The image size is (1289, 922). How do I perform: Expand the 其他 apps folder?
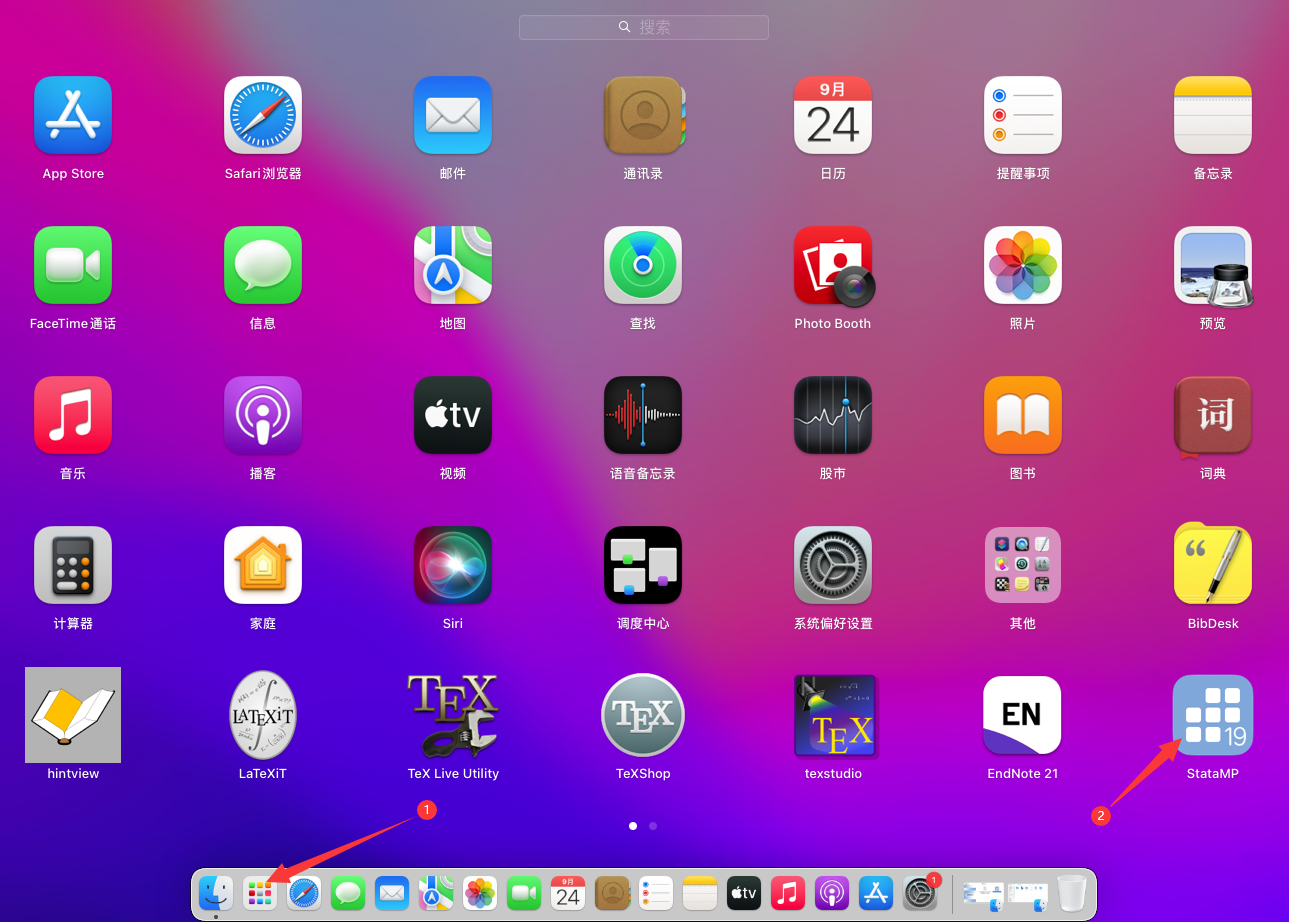[1023, 565]
